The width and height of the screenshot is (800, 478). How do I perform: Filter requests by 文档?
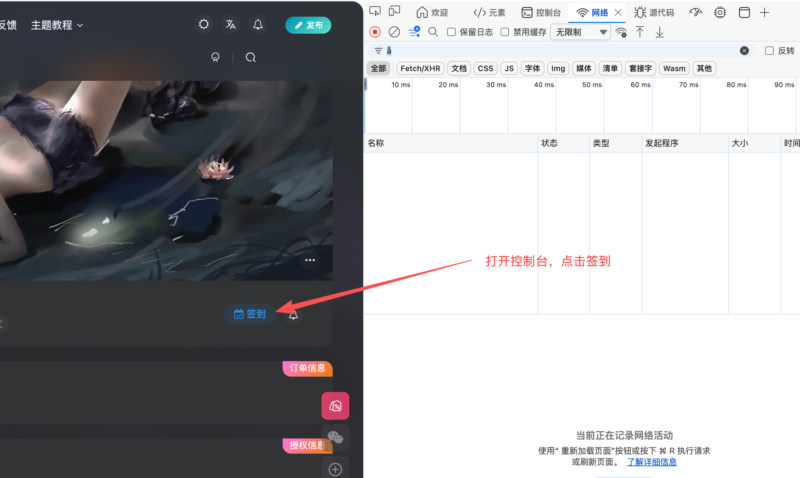click(x=459, y=68)
